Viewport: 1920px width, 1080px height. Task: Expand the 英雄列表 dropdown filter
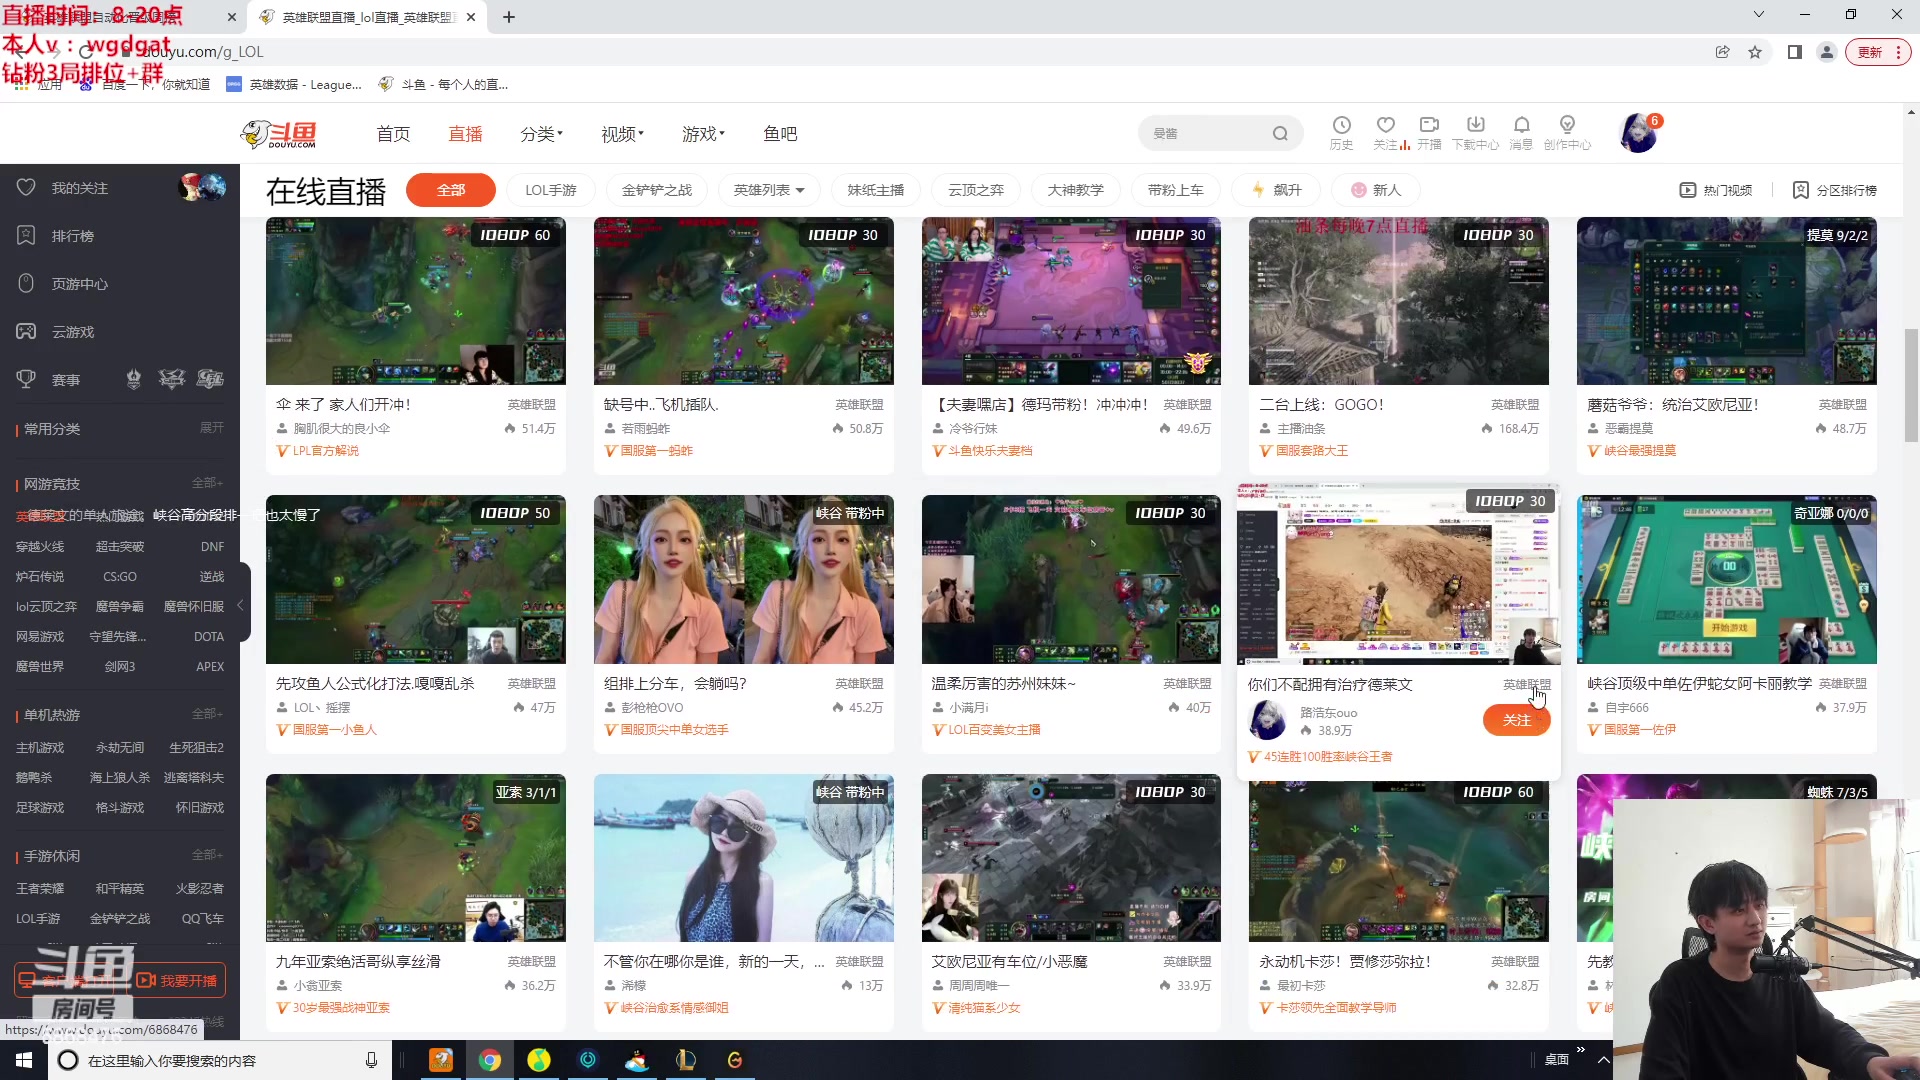(768, 190)
